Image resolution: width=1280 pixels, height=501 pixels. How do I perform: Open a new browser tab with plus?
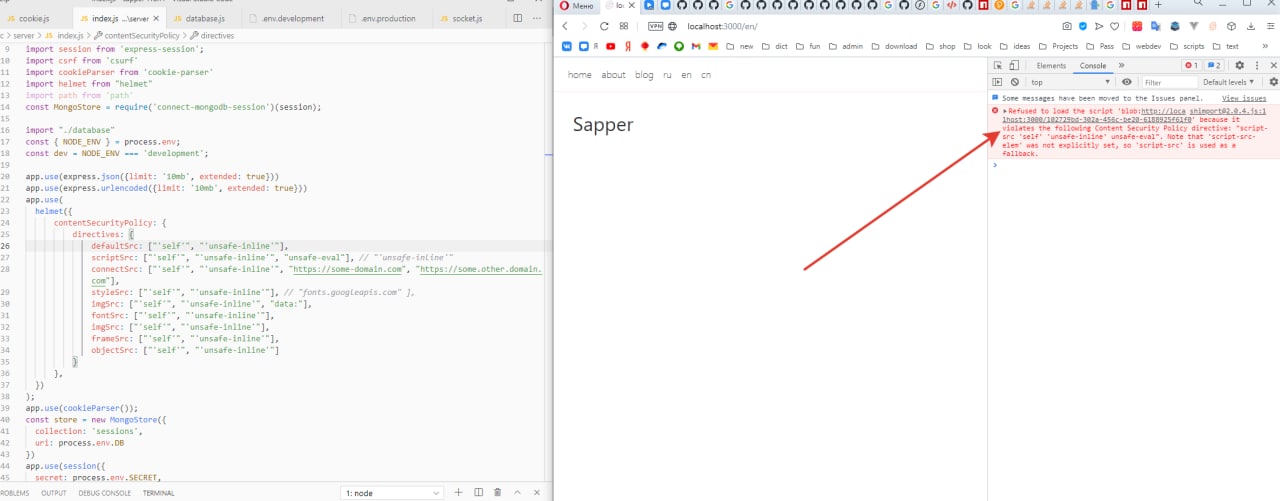pyautogui.click(x=1158, y=6)
